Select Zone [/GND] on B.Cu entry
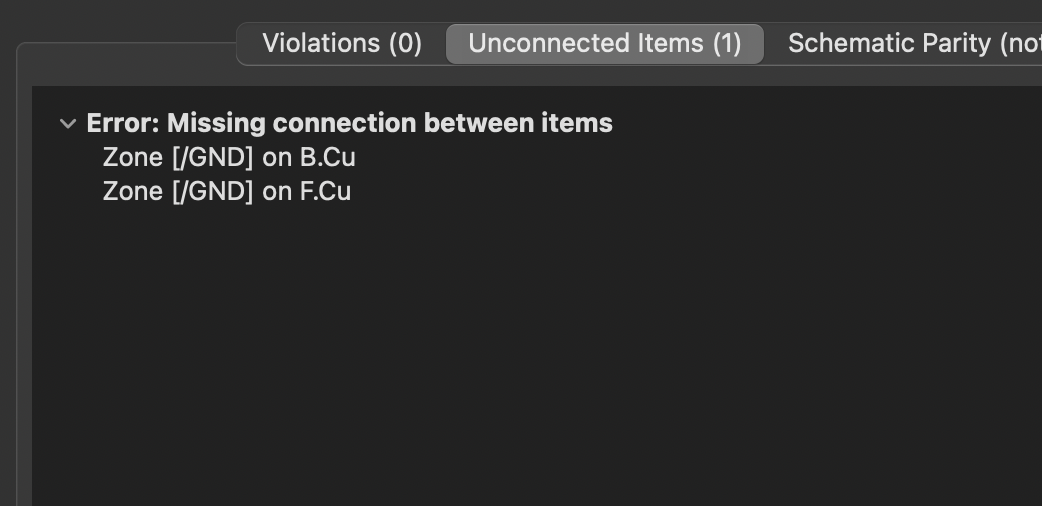Image resolution: width=1042 pixels, height=506 pixels. click(228, 158)
